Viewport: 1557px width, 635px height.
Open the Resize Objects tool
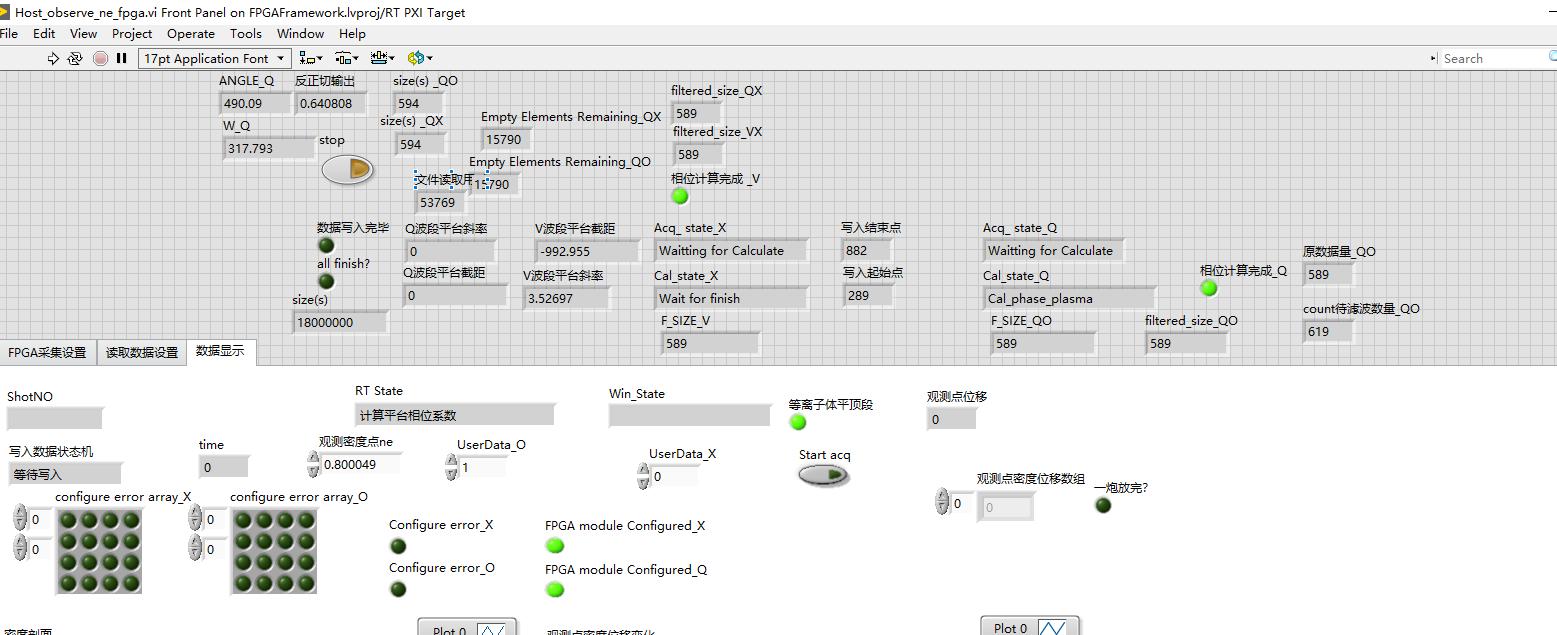point(382,59)
